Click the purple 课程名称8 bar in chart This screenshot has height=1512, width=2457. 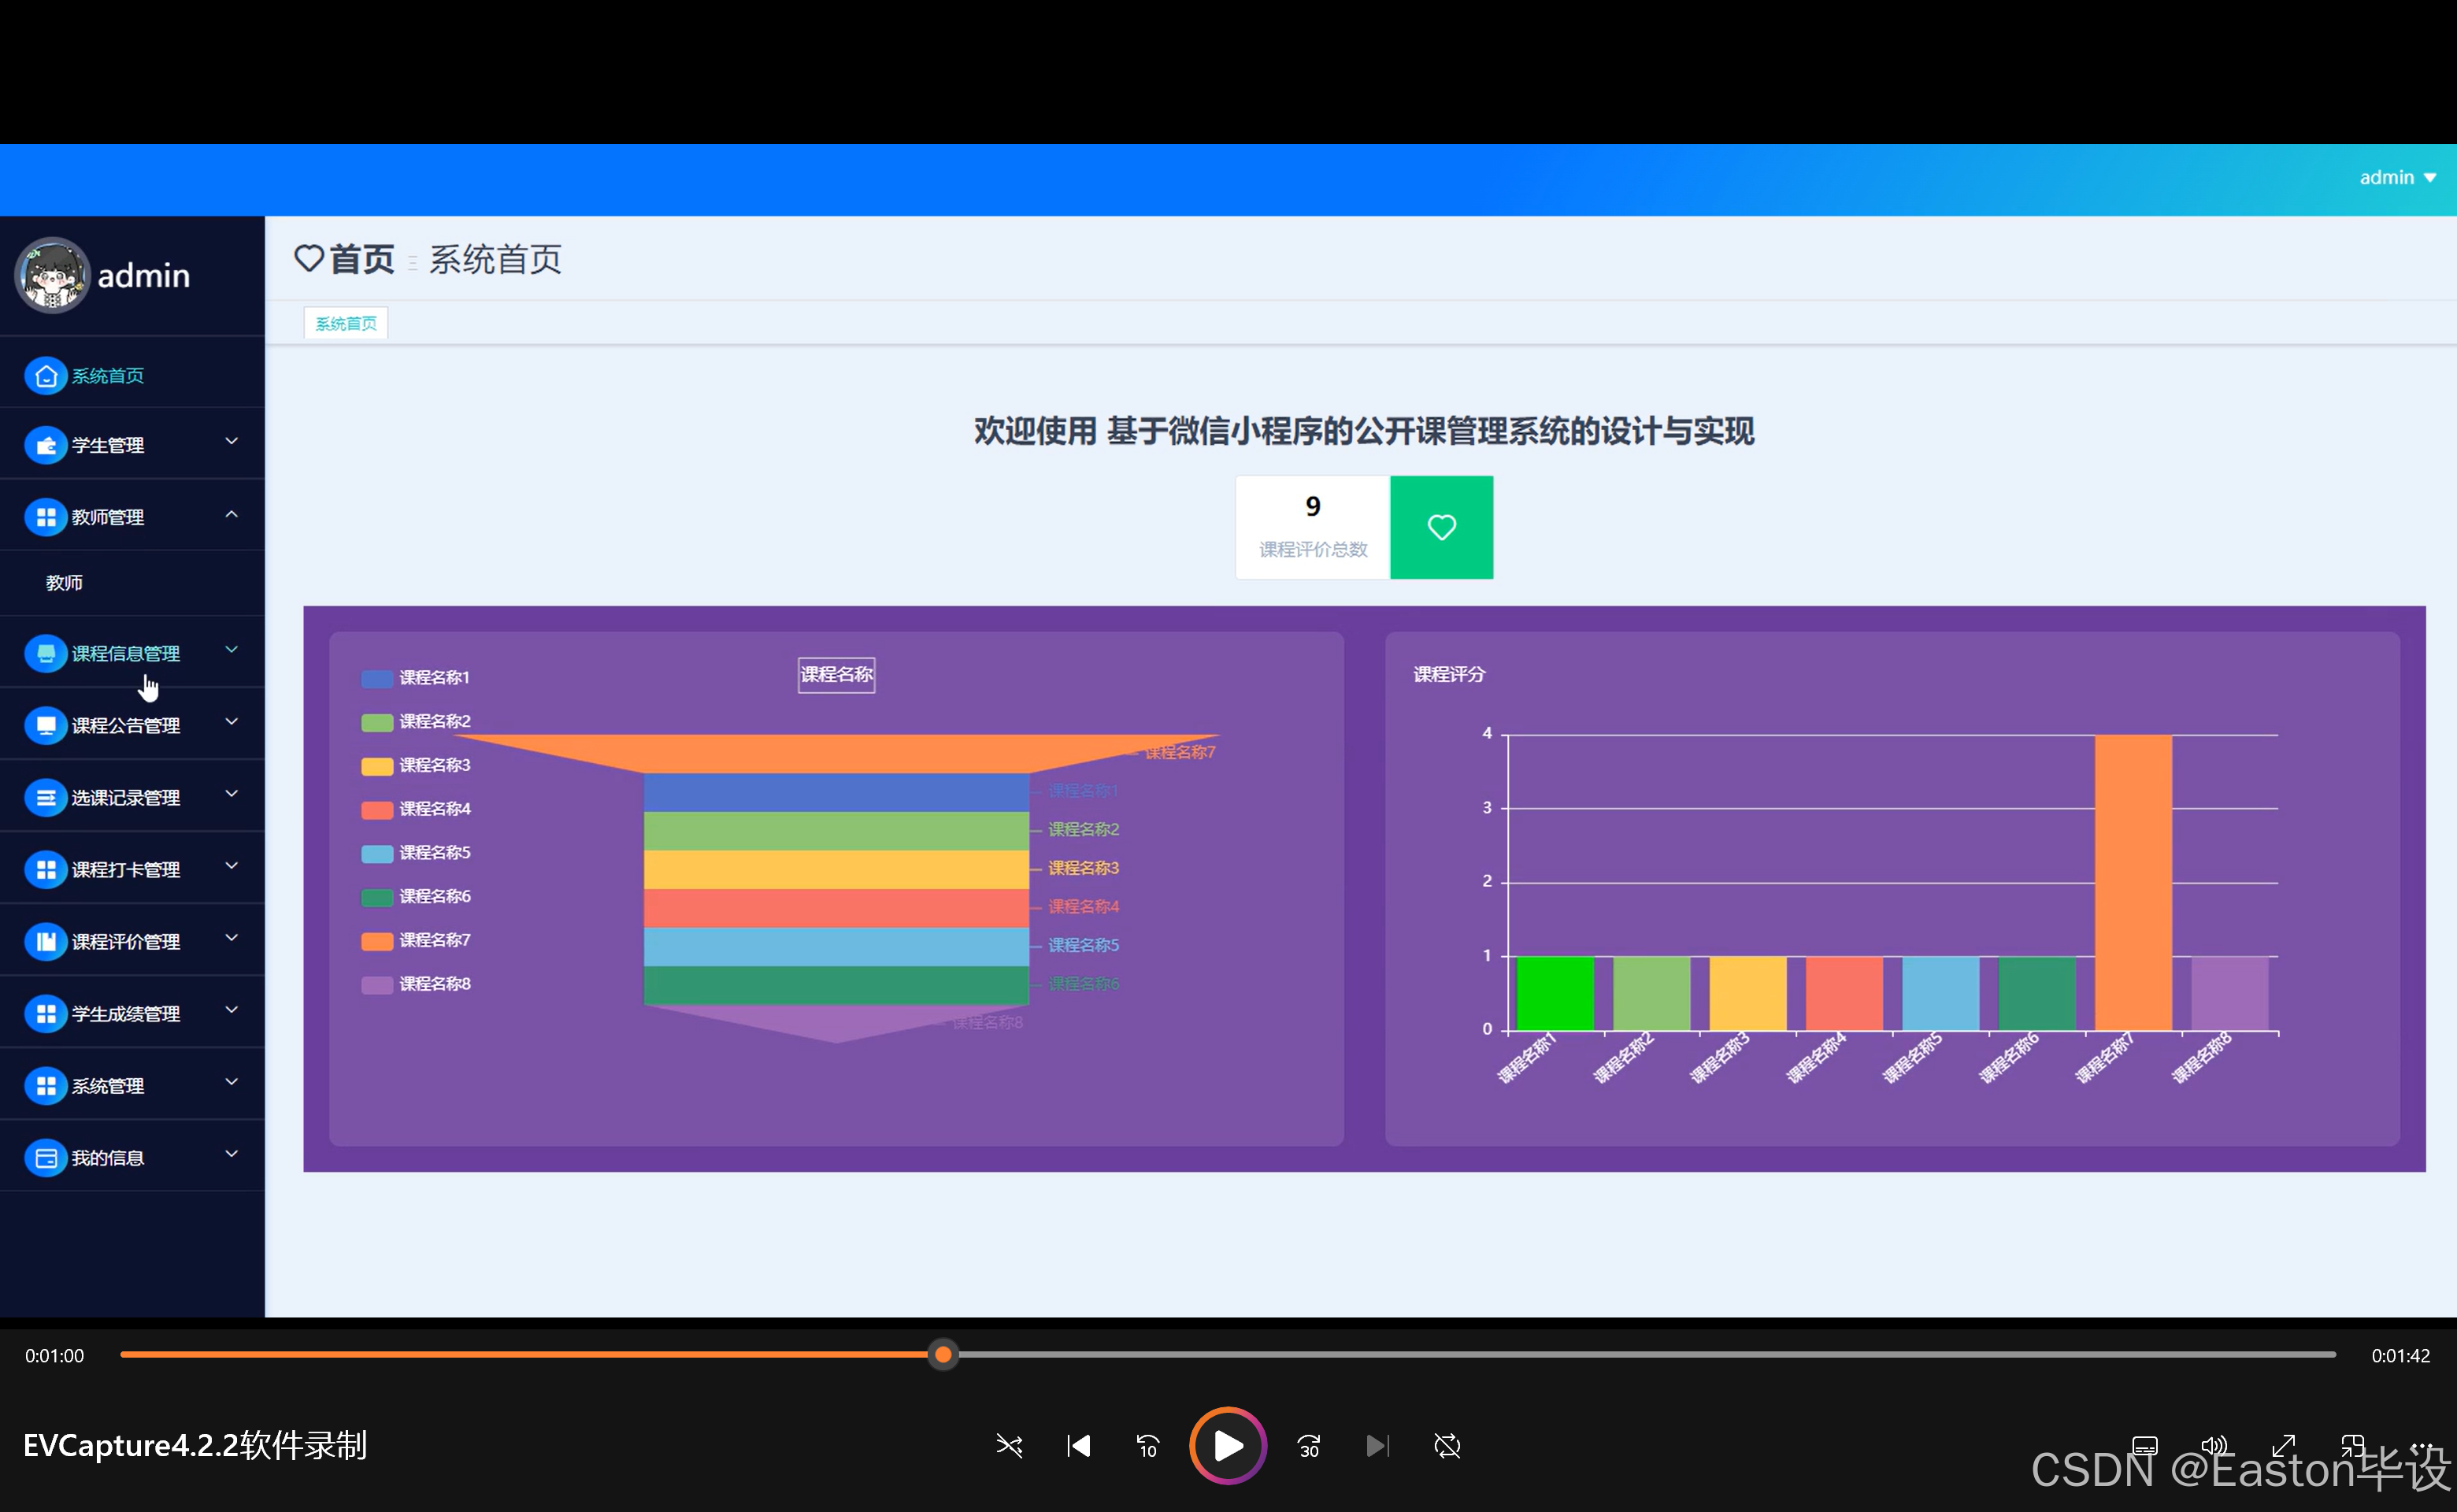pyautogui.click(x=2229, y=993)
